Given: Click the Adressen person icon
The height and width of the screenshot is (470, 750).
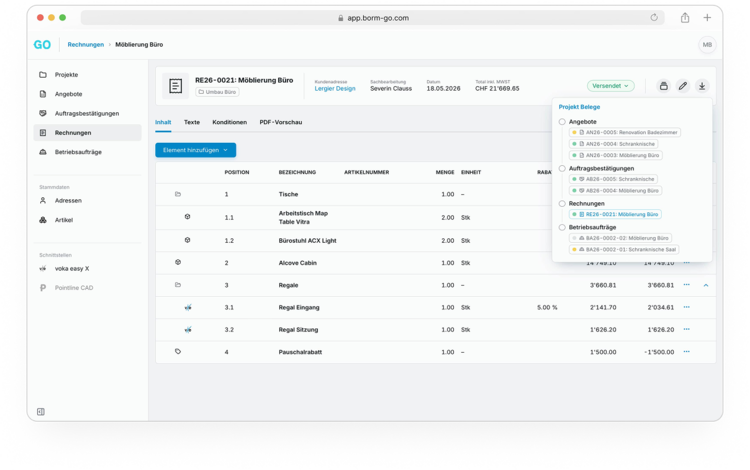Looking at the screenshot, I should (x=43, y=201).
